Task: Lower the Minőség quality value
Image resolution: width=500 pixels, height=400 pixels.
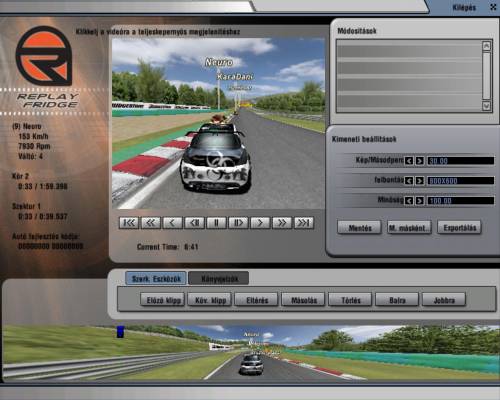Action: 409,201
